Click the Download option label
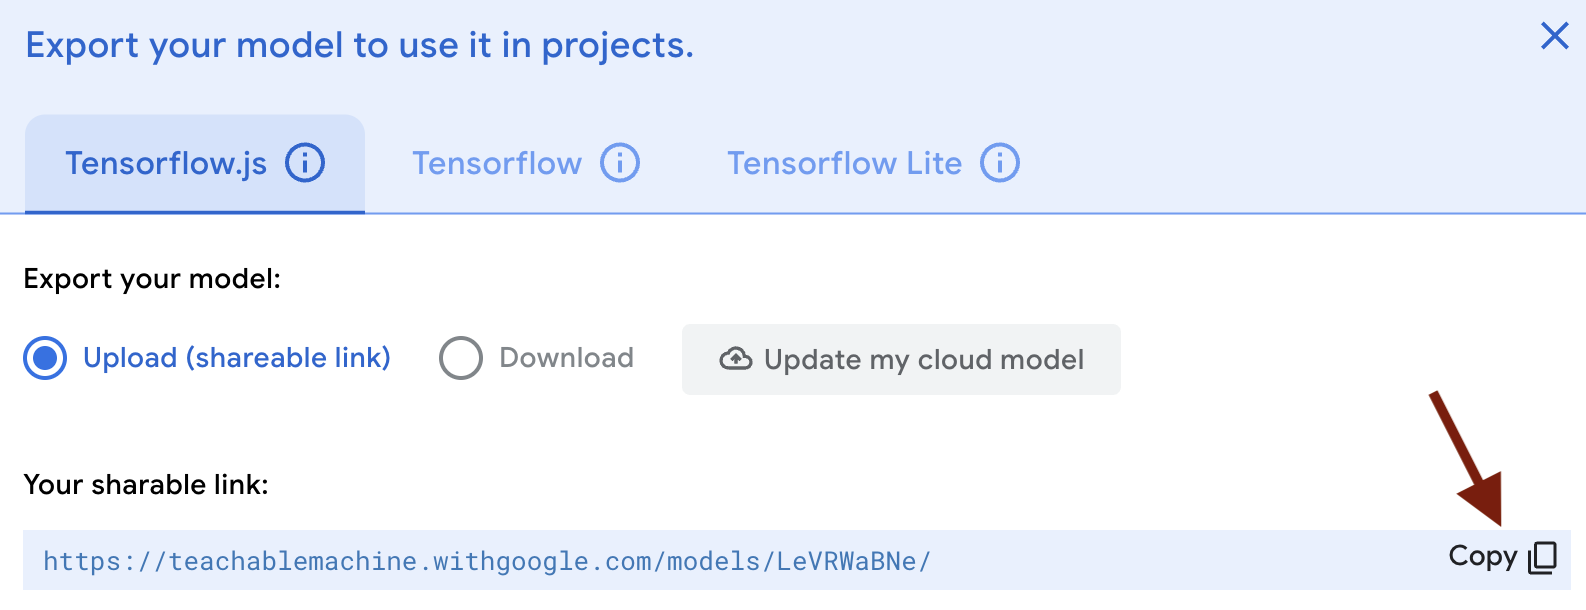This screenshot has width=1586, height=610. [566, 358]
